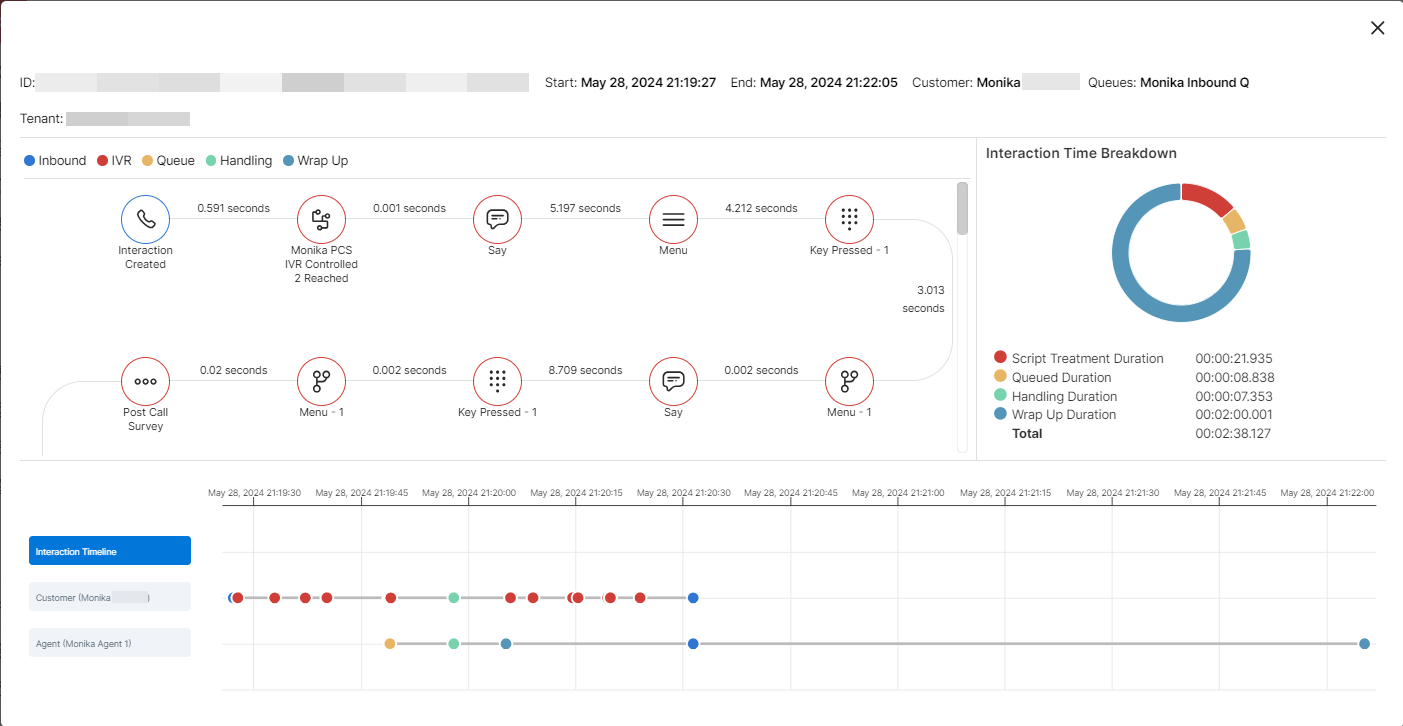The width and height of the screenshot is (1403, 726).
Task: Select the Say node between 0.001 and 5.197 seconds
Action: click(497, 219)
